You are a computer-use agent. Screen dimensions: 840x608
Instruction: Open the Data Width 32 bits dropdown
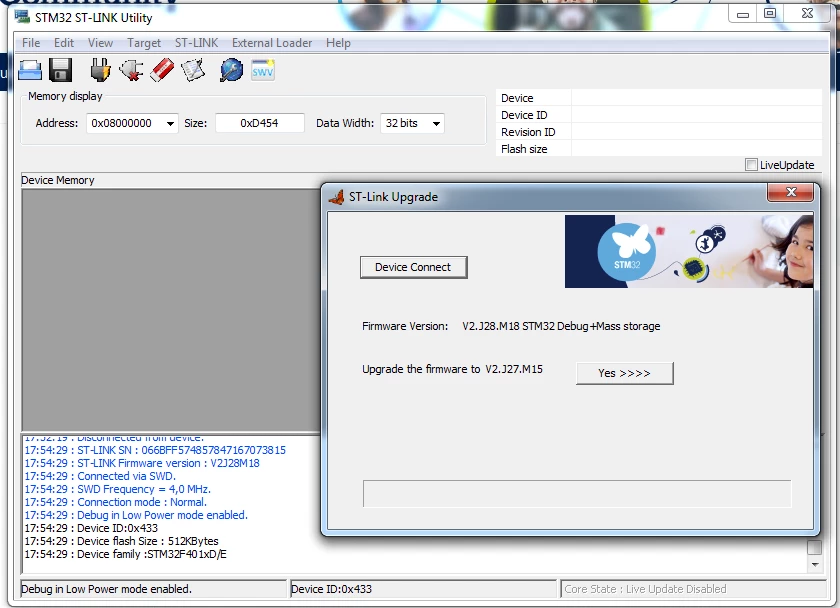coord(412,123)
